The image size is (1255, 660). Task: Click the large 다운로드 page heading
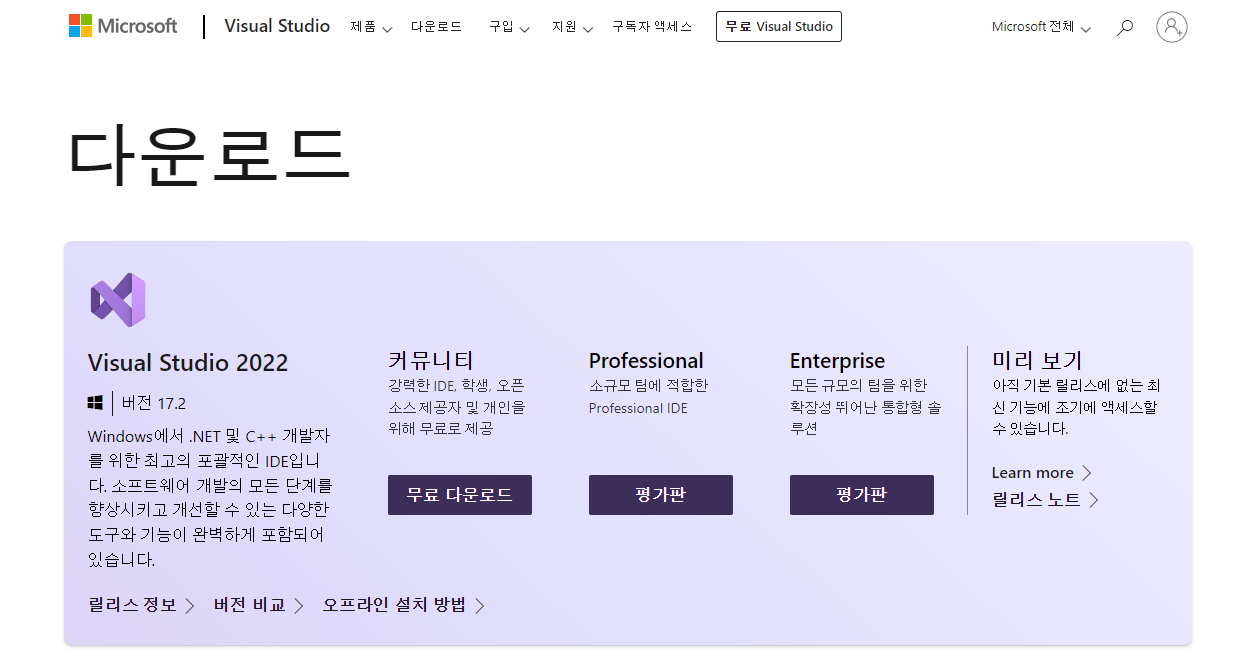(x=209, y=156)
